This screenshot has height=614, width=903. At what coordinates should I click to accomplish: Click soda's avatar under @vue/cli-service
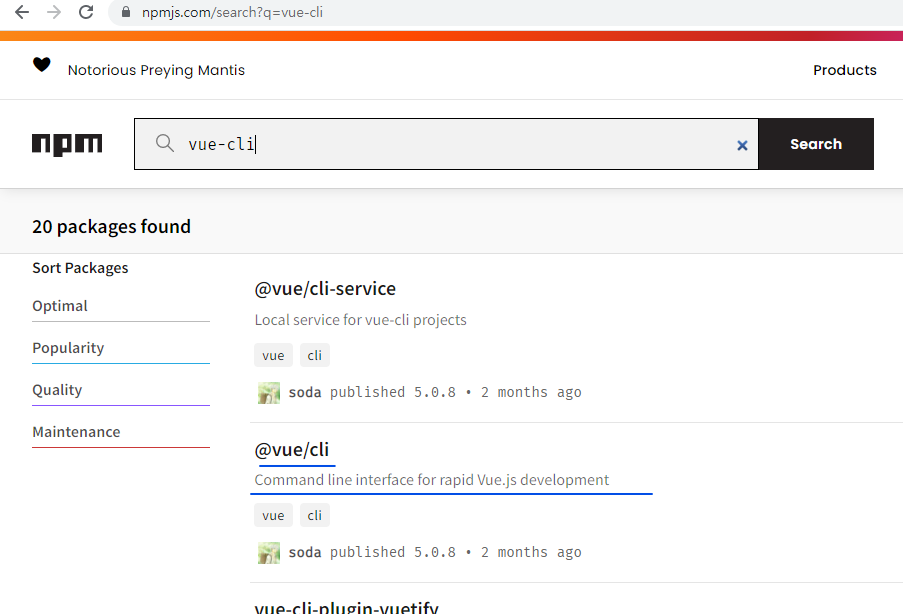[x=269, y=393]
